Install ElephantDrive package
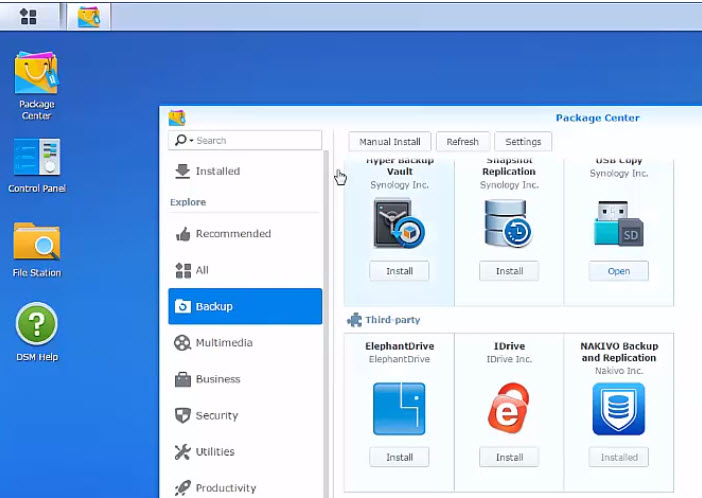The width and height of the screenshot is (702, 498). point(399,457)
